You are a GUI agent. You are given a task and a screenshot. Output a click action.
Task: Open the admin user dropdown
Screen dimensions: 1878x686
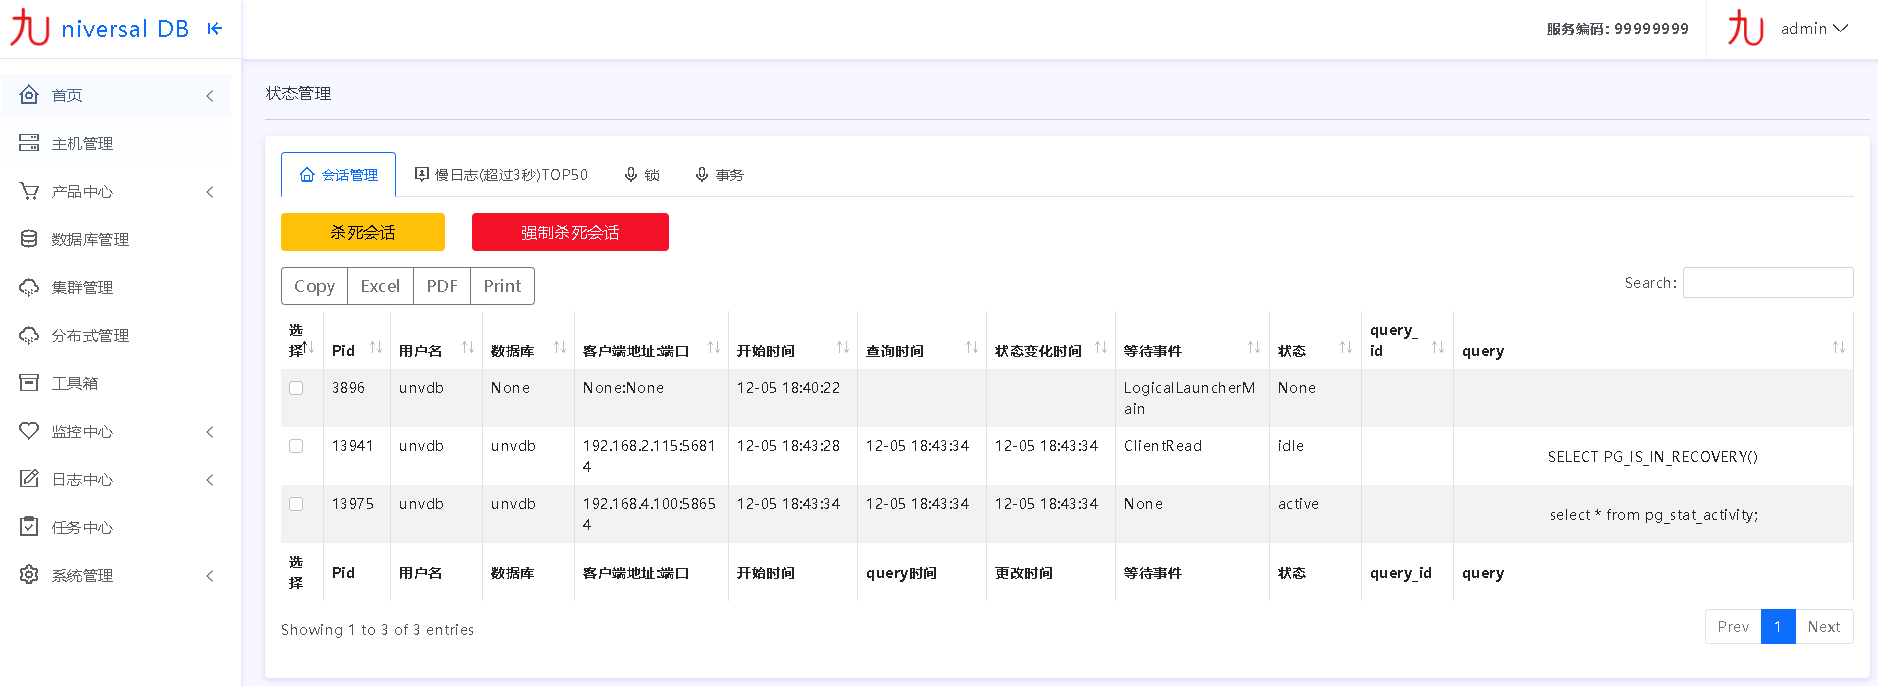(x=1813, y=29)
